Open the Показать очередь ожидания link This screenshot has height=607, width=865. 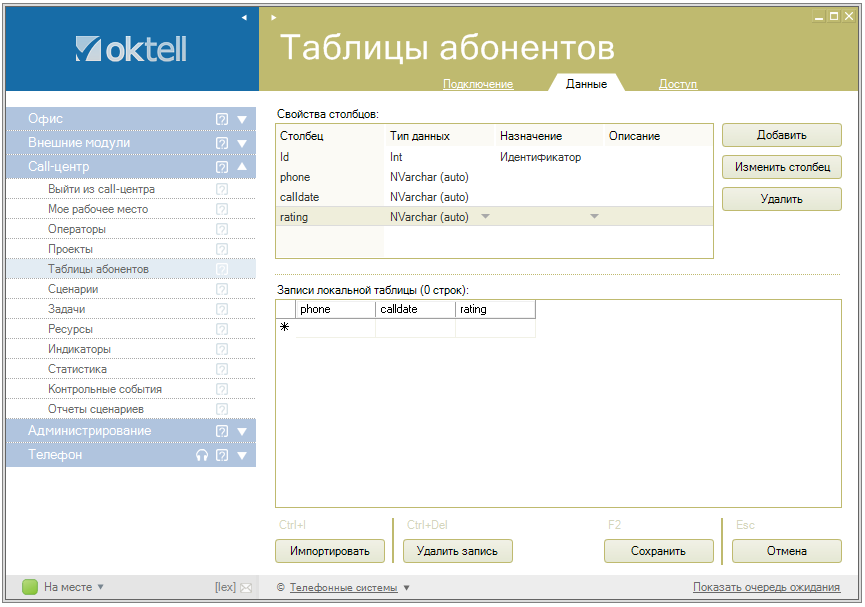766,587
